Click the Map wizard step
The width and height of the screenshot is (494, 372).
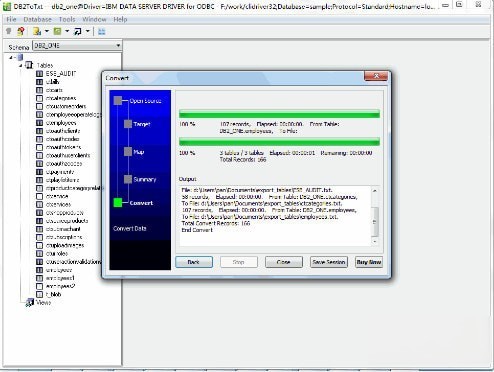[x=139, y=152]
